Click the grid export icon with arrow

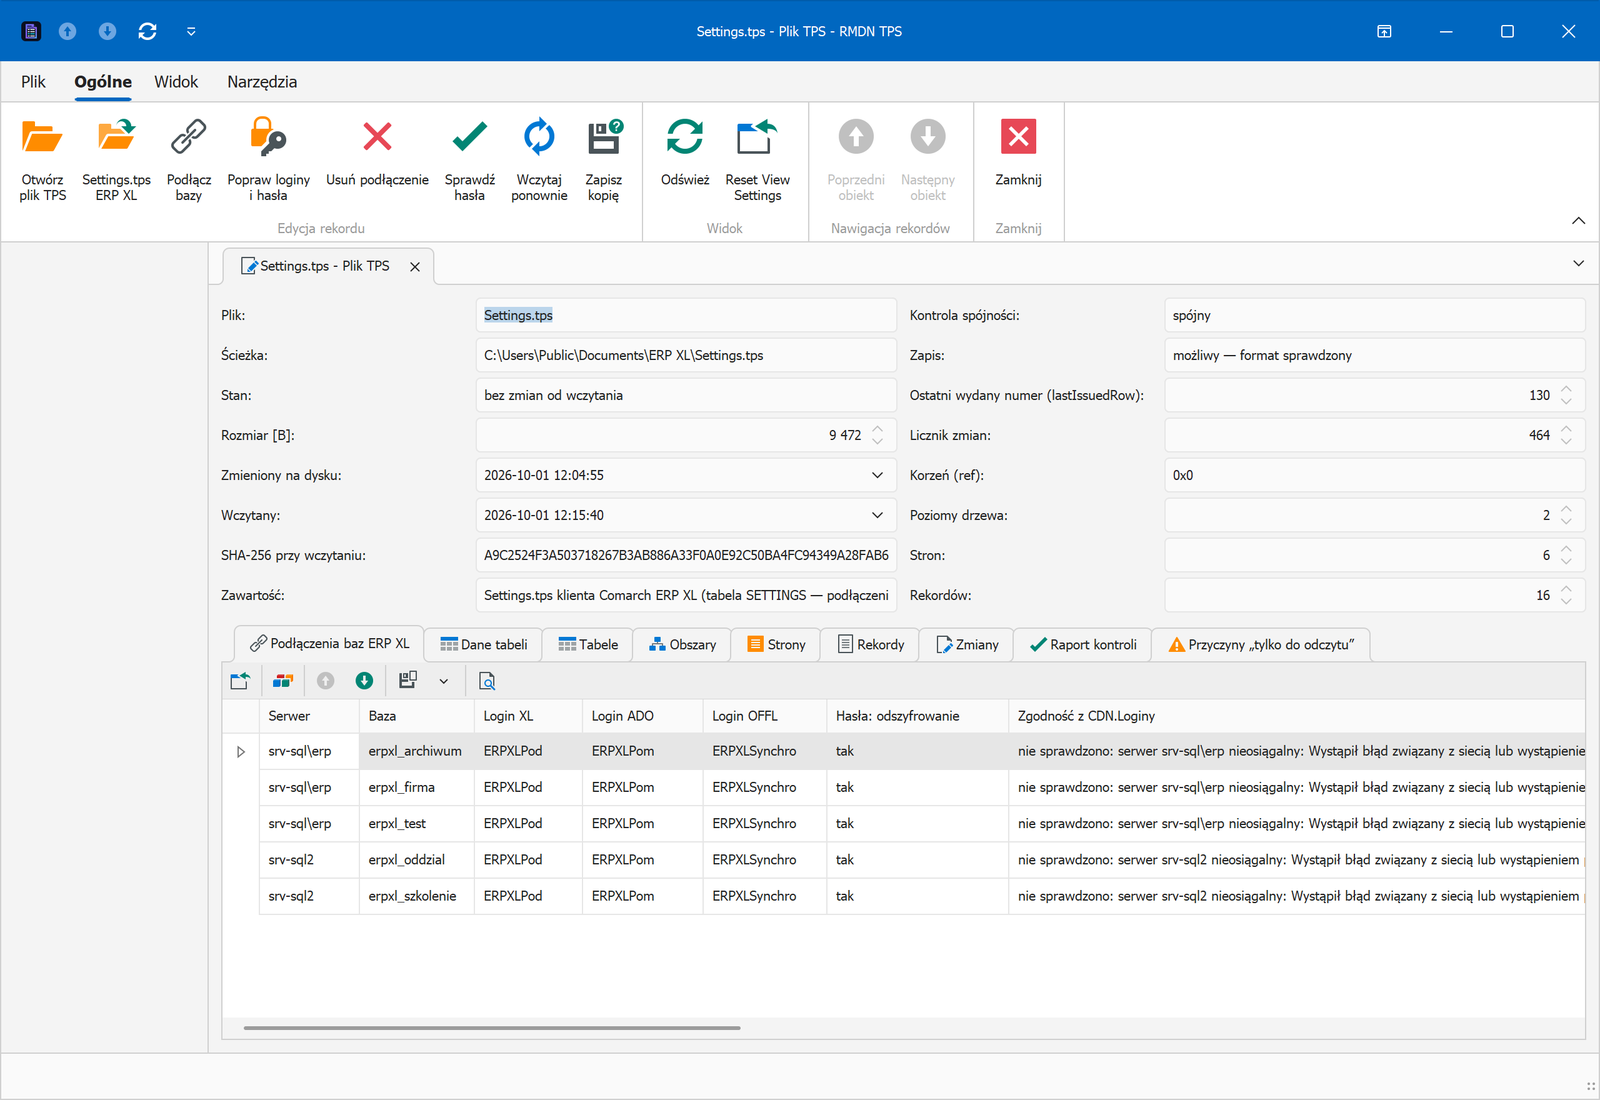240,681
